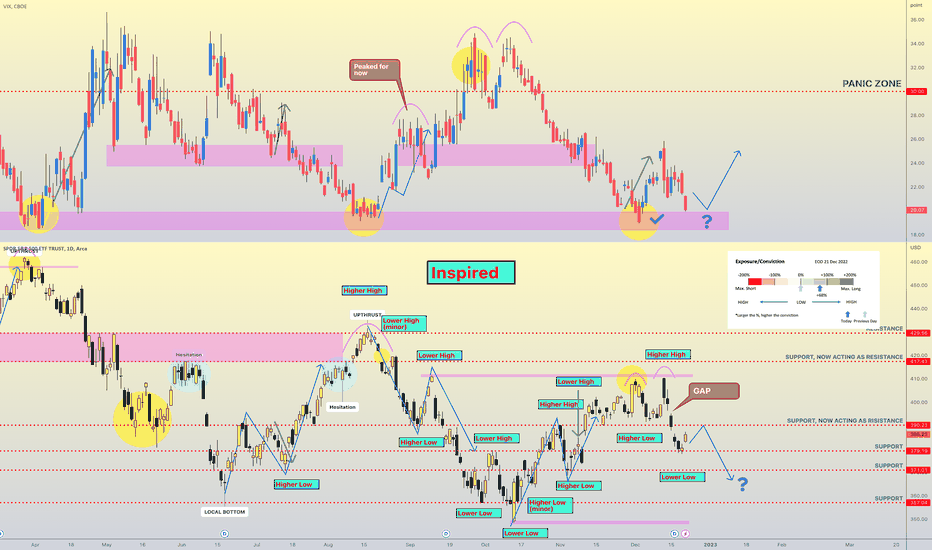The image size is (932, 550).
Task: Select the dark gray Max. Long swatch
Action: pos(847,282)
